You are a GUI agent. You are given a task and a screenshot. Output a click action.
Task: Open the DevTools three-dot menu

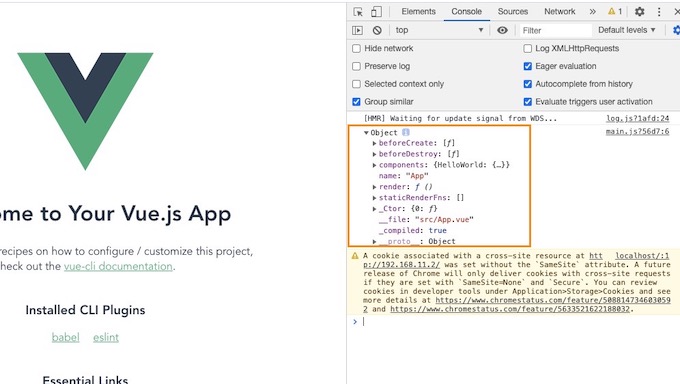coord(659,12)
